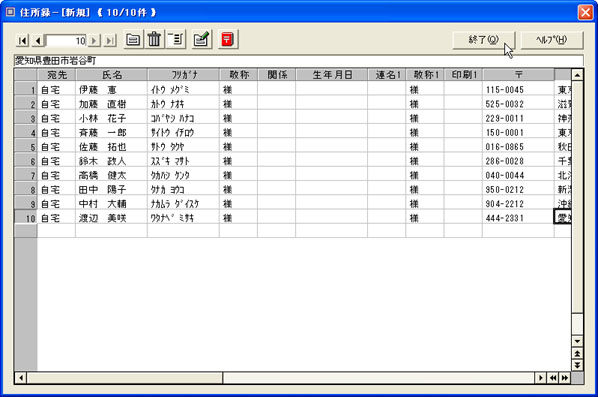Click the card view icon in toolbar
The image size is (598, 397).
[x=133, y=39]
